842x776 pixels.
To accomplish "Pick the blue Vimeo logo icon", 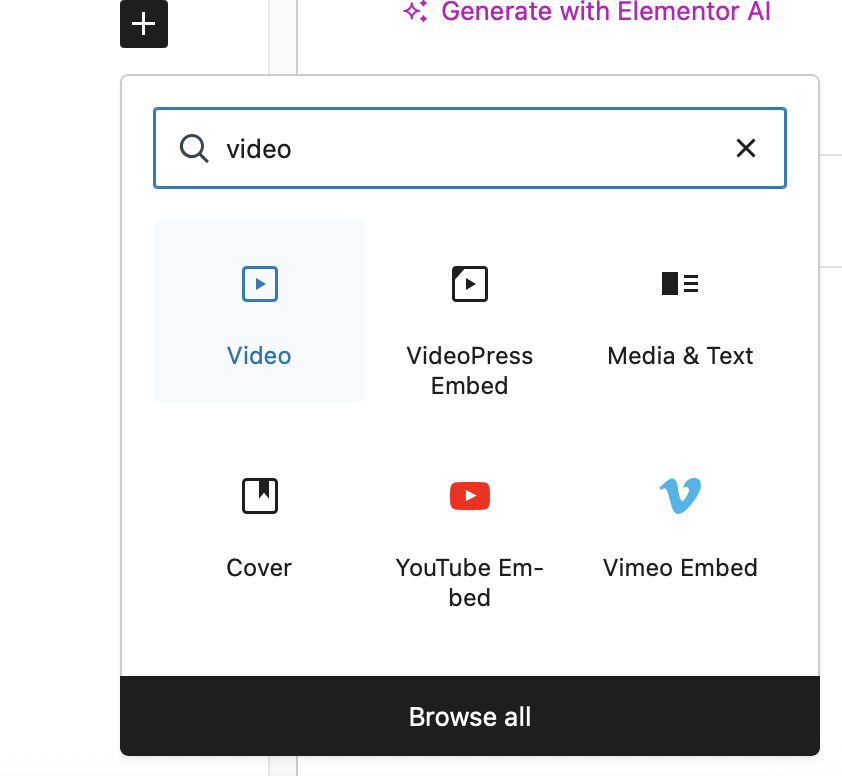I will pyautogui.click(x=680, y=496).
